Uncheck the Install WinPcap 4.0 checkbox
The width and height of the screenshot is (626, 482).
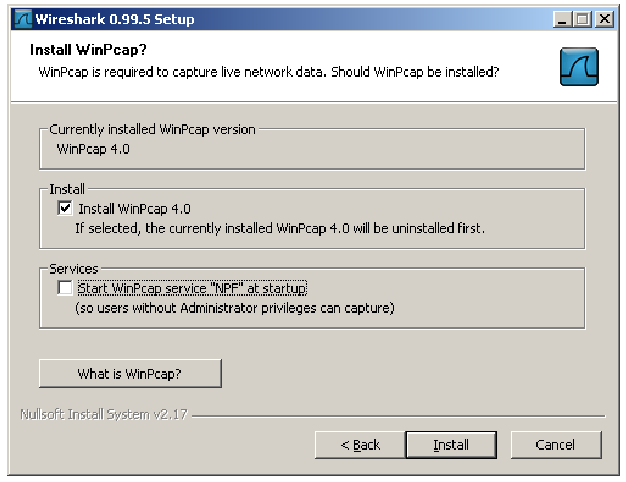[65, 208]
